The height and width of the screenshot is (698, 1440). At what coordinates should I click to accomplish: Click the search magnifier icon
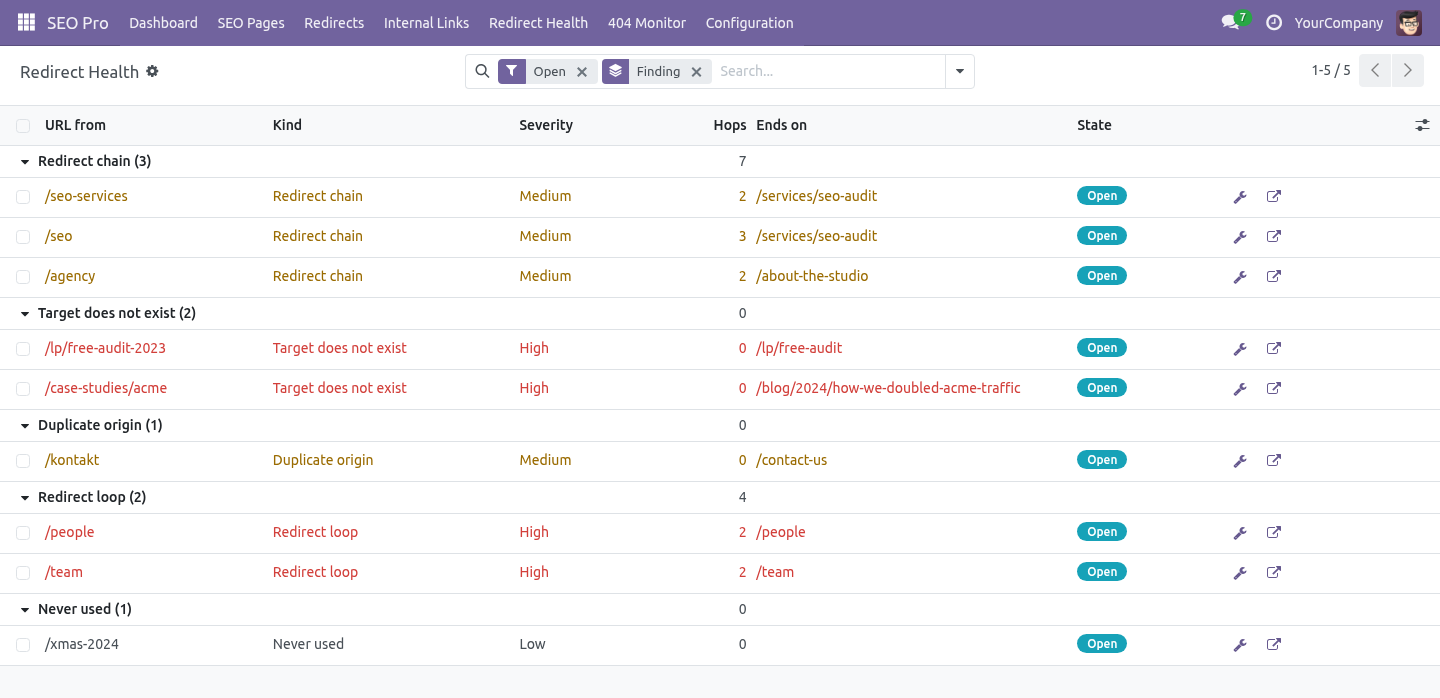click(482, 71)
